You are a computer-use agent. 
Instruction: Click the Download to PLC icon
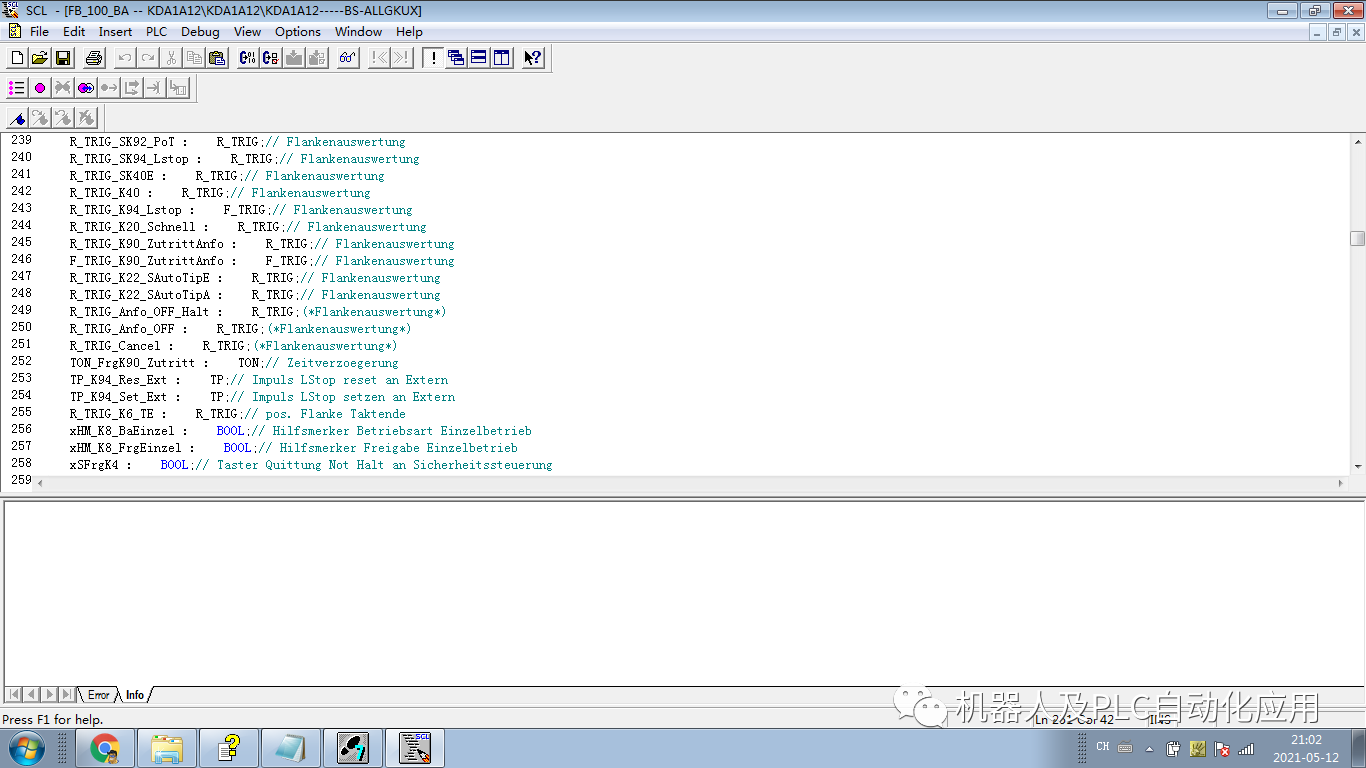tap(294, 58)
